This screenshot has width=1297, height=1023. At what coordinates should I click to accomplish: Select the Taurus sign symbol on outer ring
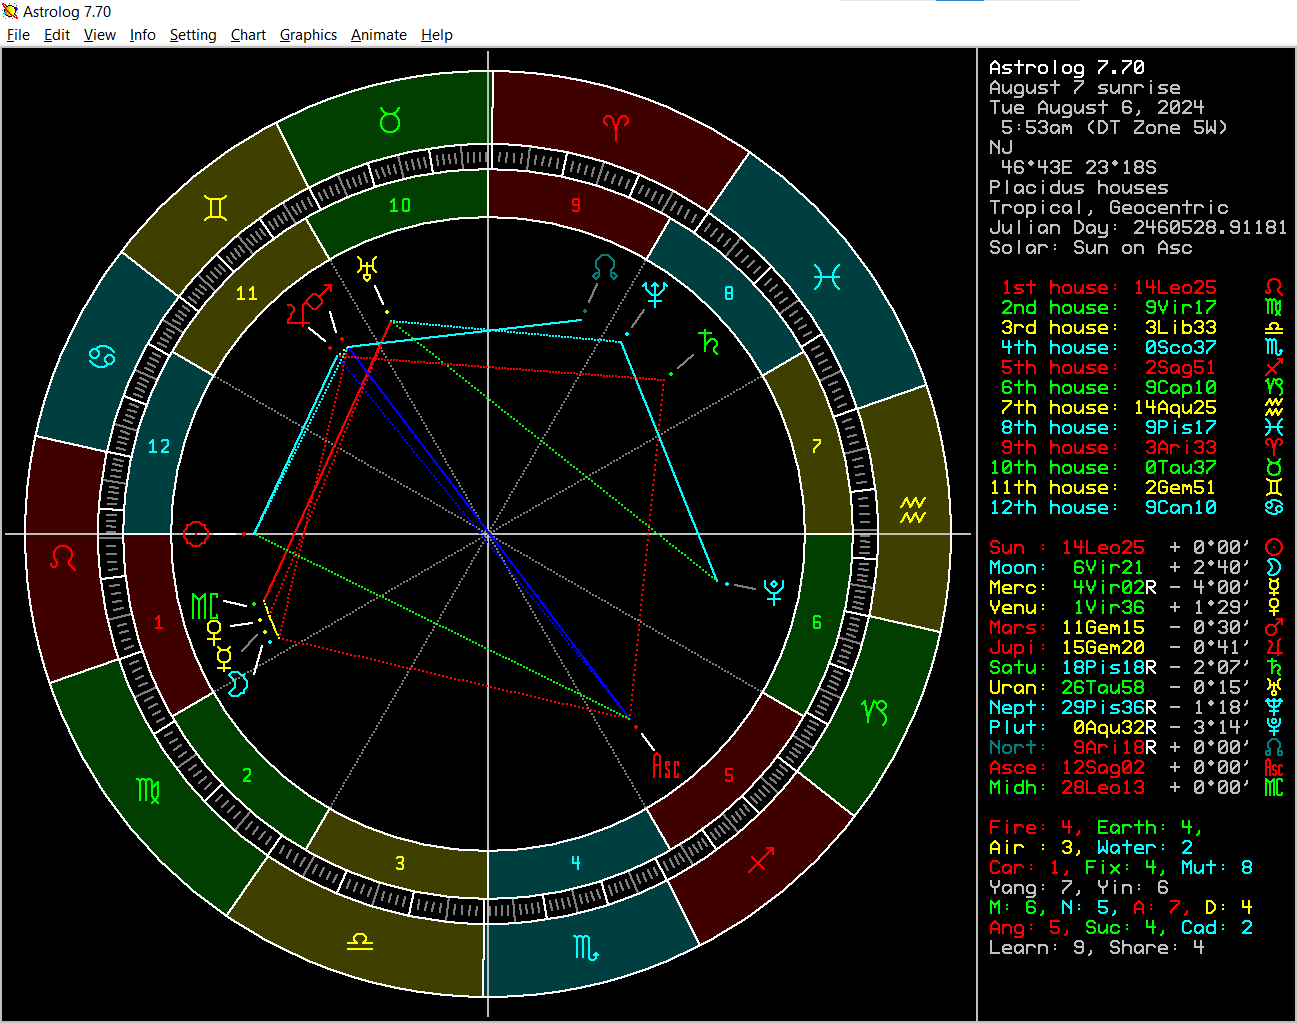tap(390, 122)
